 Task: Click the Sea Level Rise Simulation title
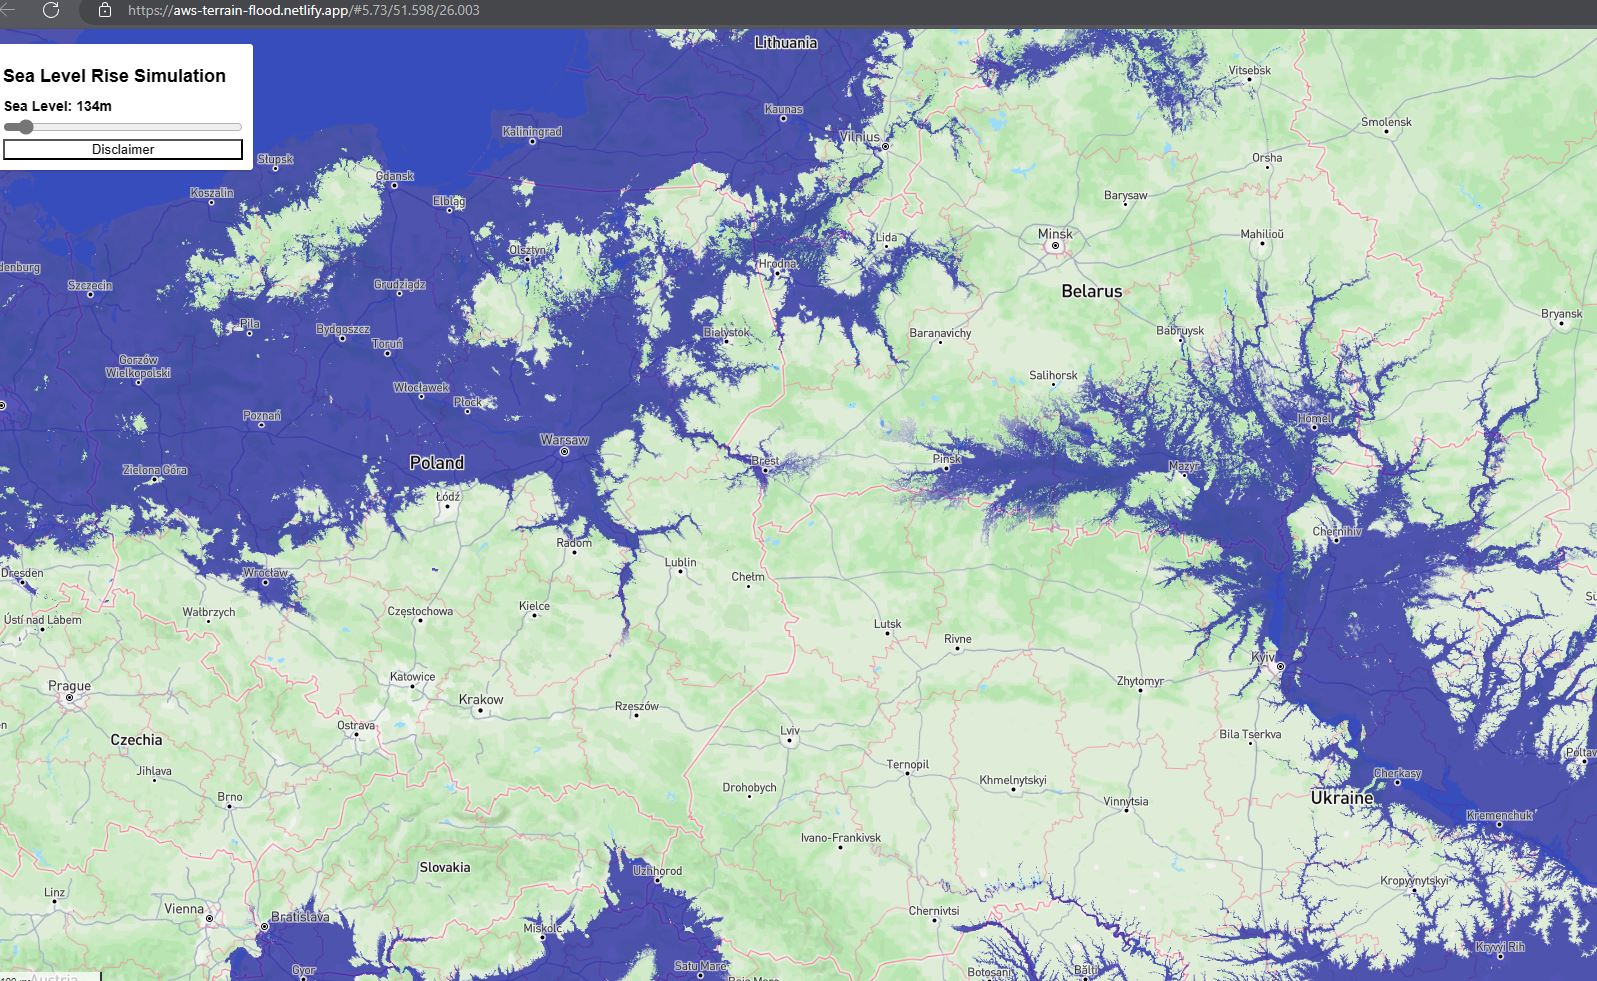(115, 76)
